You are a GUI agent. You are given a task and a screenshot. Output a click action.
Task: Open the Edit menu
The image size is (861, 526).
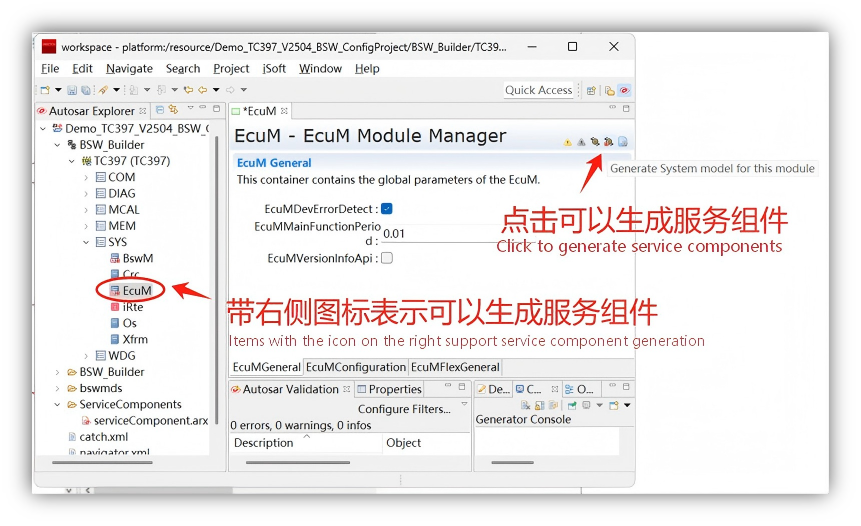point(82,69)
